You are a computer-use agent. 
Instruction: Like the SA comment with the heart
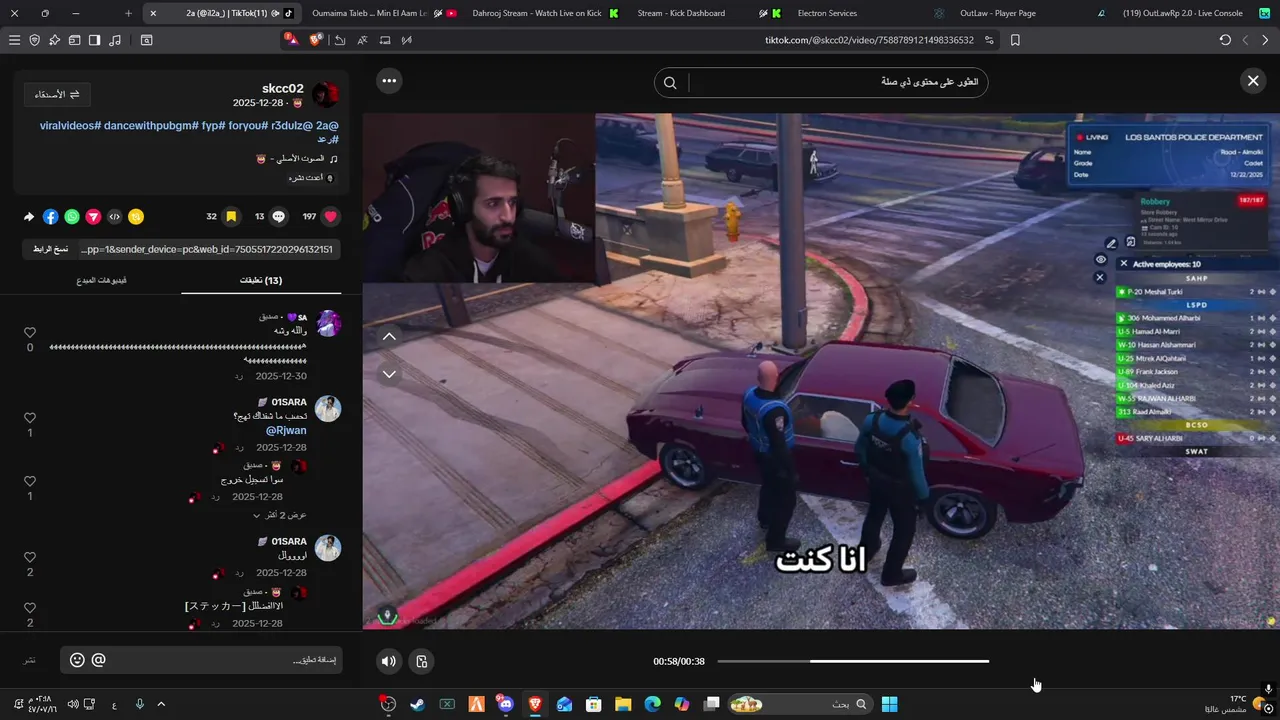pos(30,332)
